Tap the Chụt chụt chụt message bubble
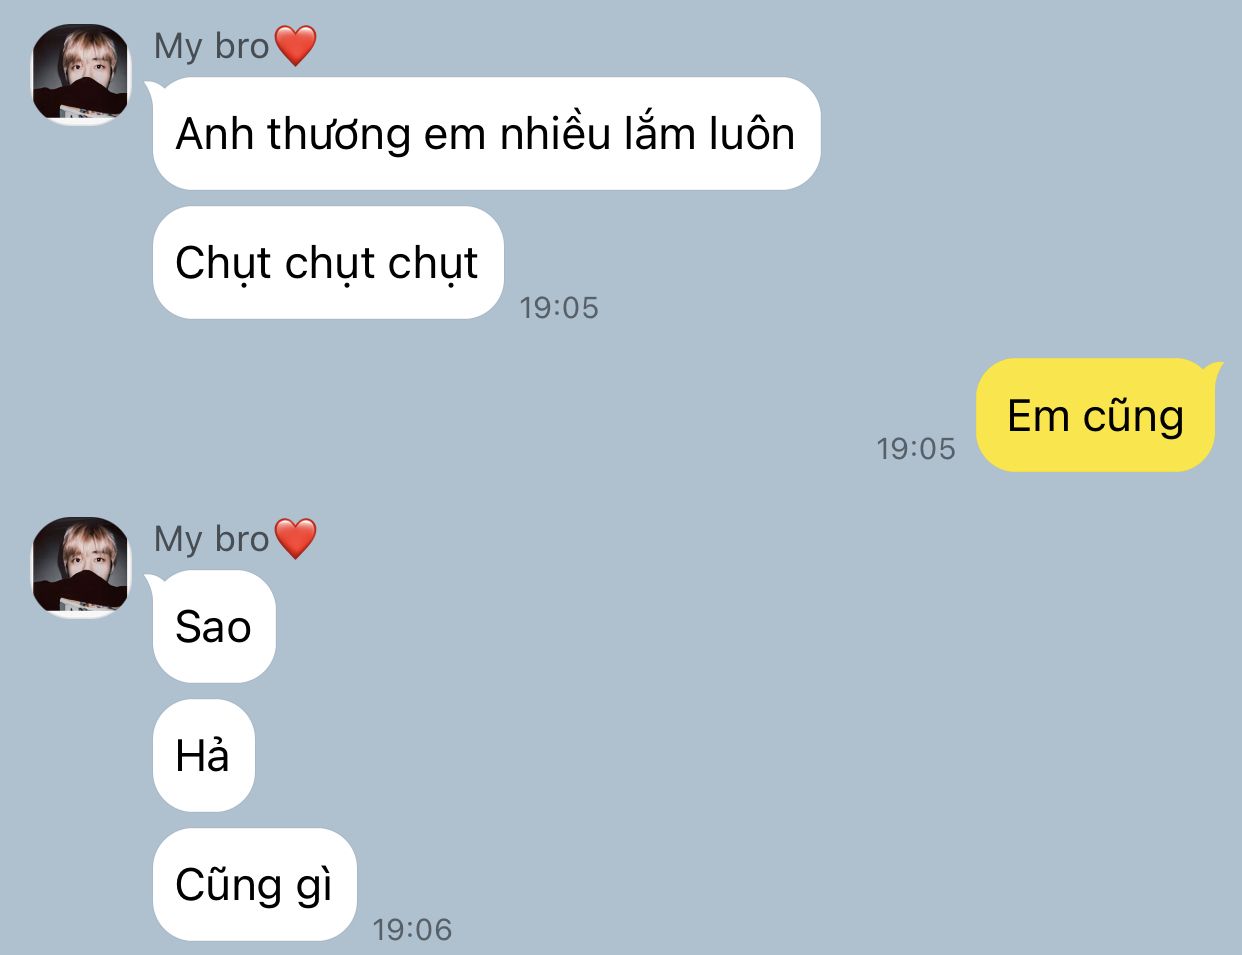The image size is (1242, 955). [328, 262]
